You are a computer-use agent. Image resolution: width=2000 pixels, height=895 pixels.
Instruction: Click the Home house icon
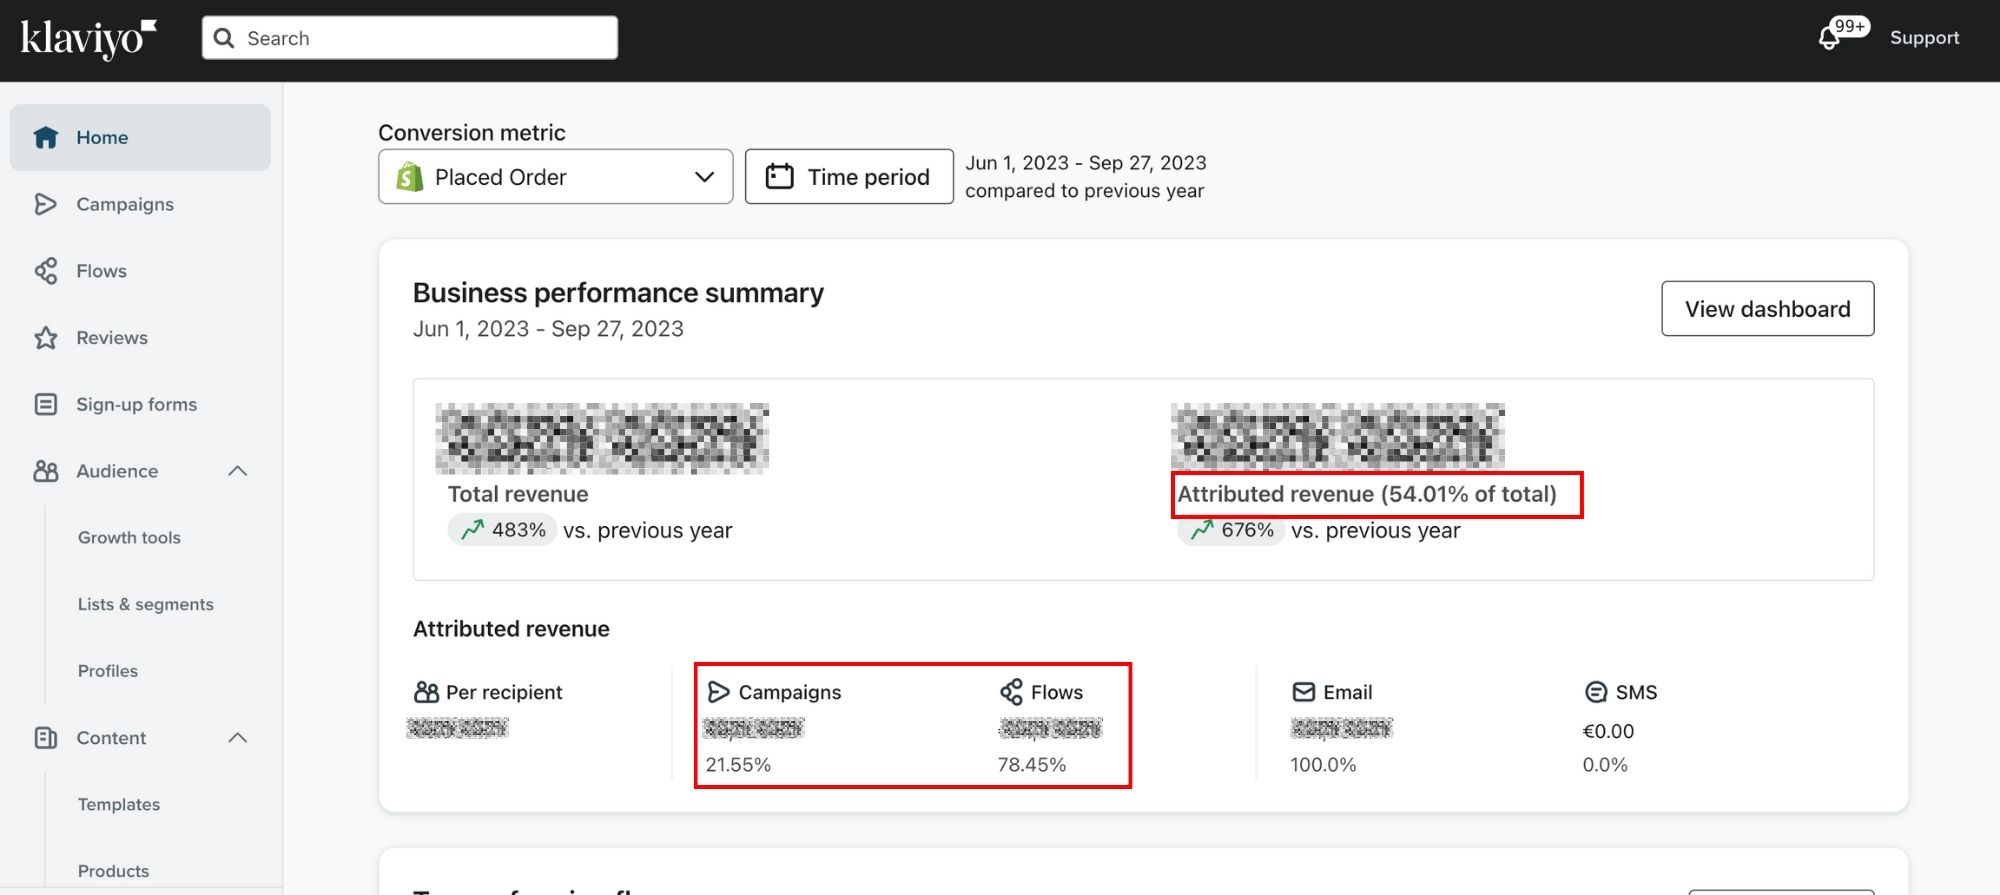[x=45, y=137]
